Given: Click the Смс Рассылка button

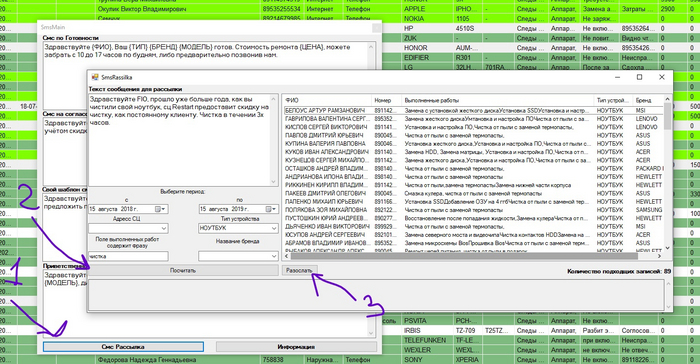Looking at the screenshot, I should click(x=123, y=347).
